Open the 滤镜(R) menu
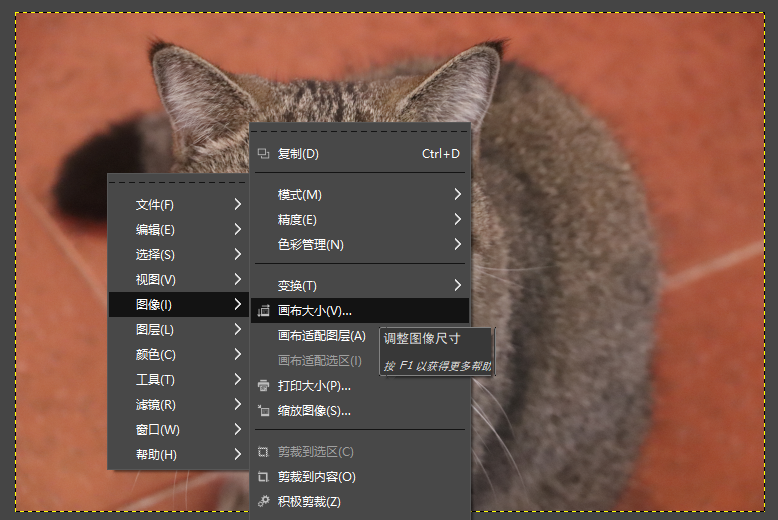 click(x=155, y=405)
